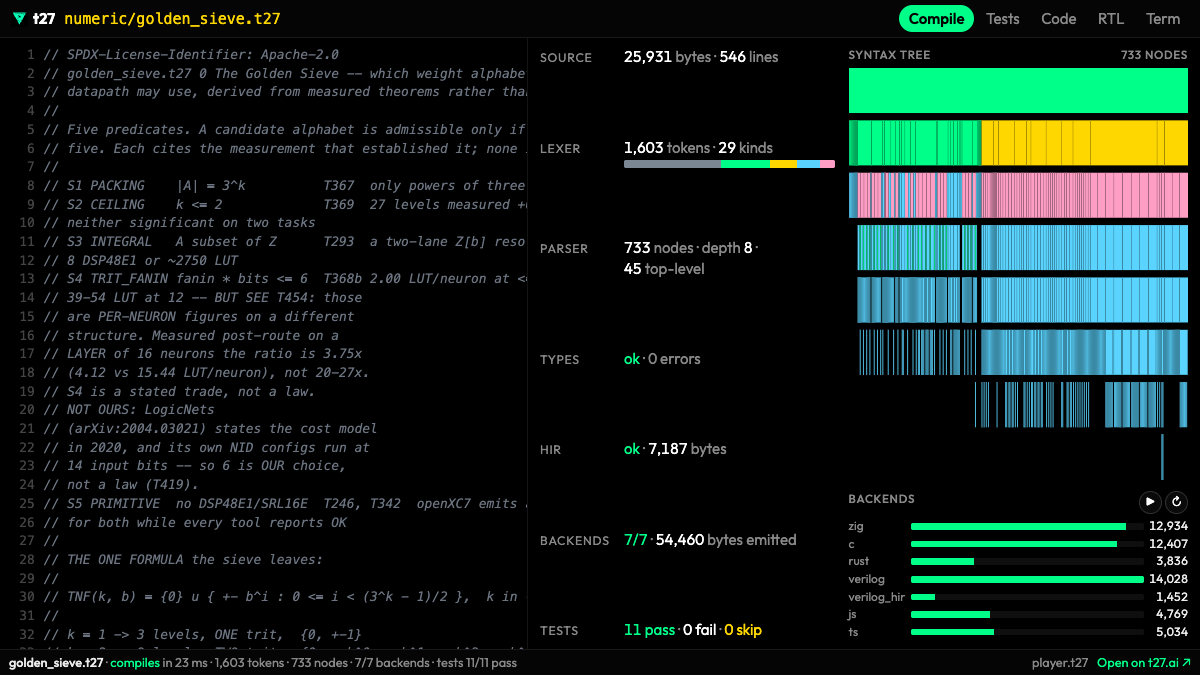
Task: Click the 7/7 54,460 bytes emitted text
Action: tap(710, 540)
